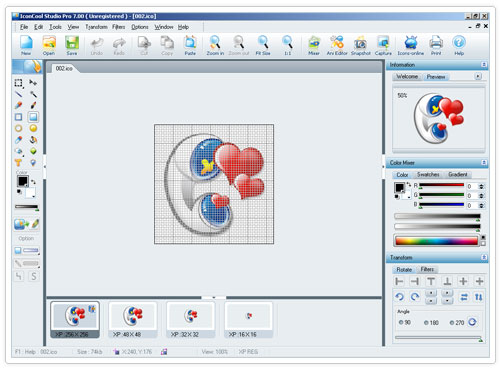The width and height of the screenshot is (500, 370).
Task: Select the 90 degree angle radio button
Action: pyautogui.click(x=401, y=322)
